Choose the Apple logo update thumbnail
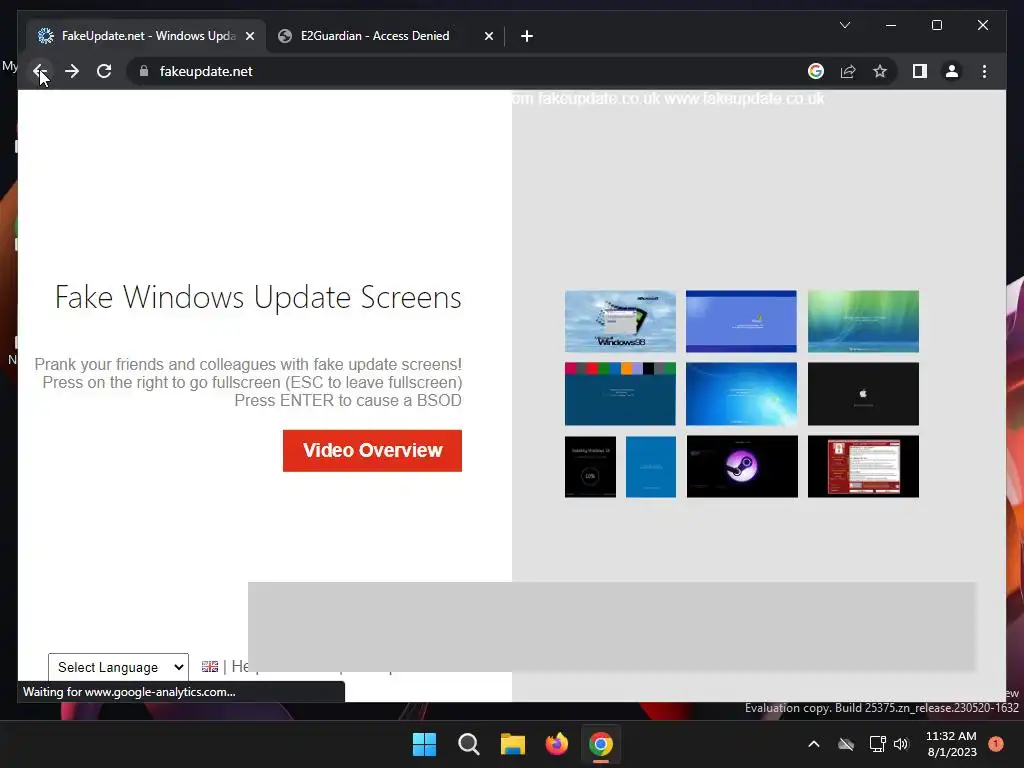Image resolution: width=1024 pixels, height=768 pixels. click(x=863, y=394)
